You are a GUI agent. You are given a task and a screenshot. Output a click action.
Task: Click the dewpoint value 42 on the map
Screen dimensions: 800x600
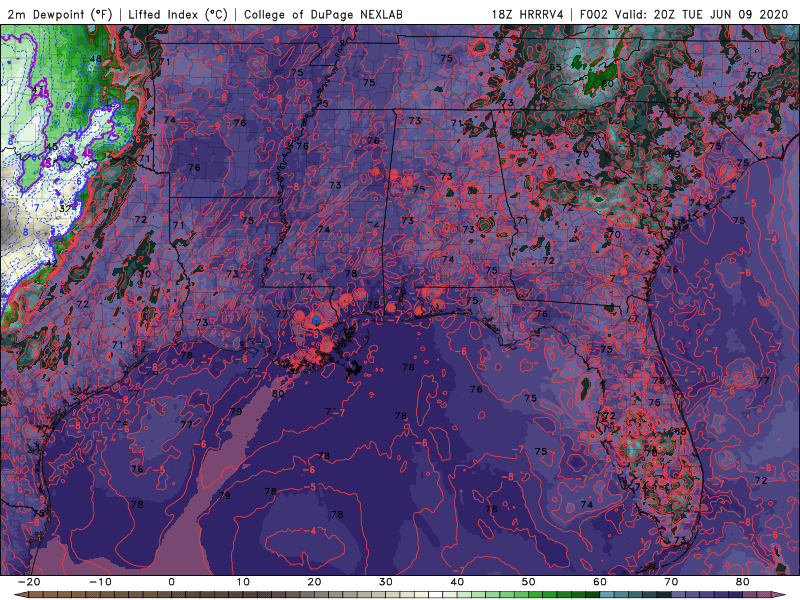point(52,263)
